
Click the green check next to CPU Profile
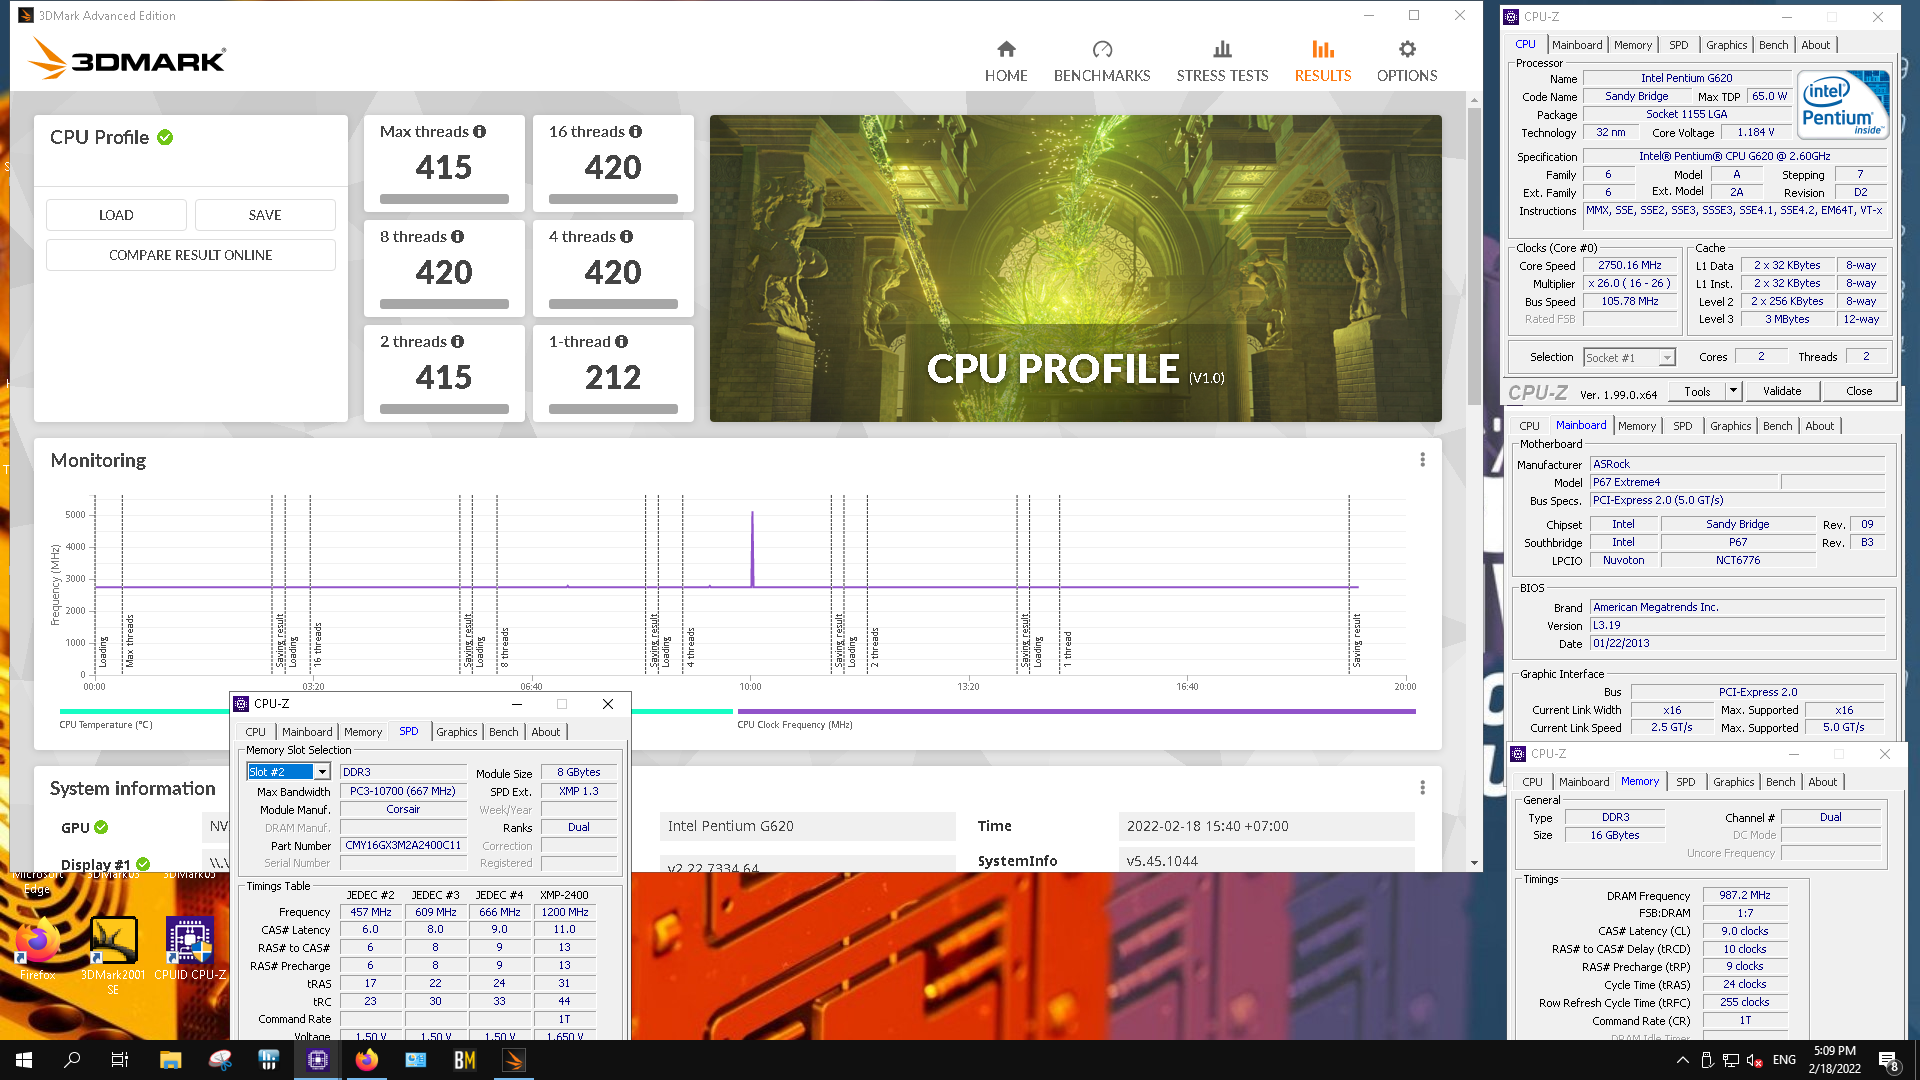pyautogui.click(x=165, y=137)
